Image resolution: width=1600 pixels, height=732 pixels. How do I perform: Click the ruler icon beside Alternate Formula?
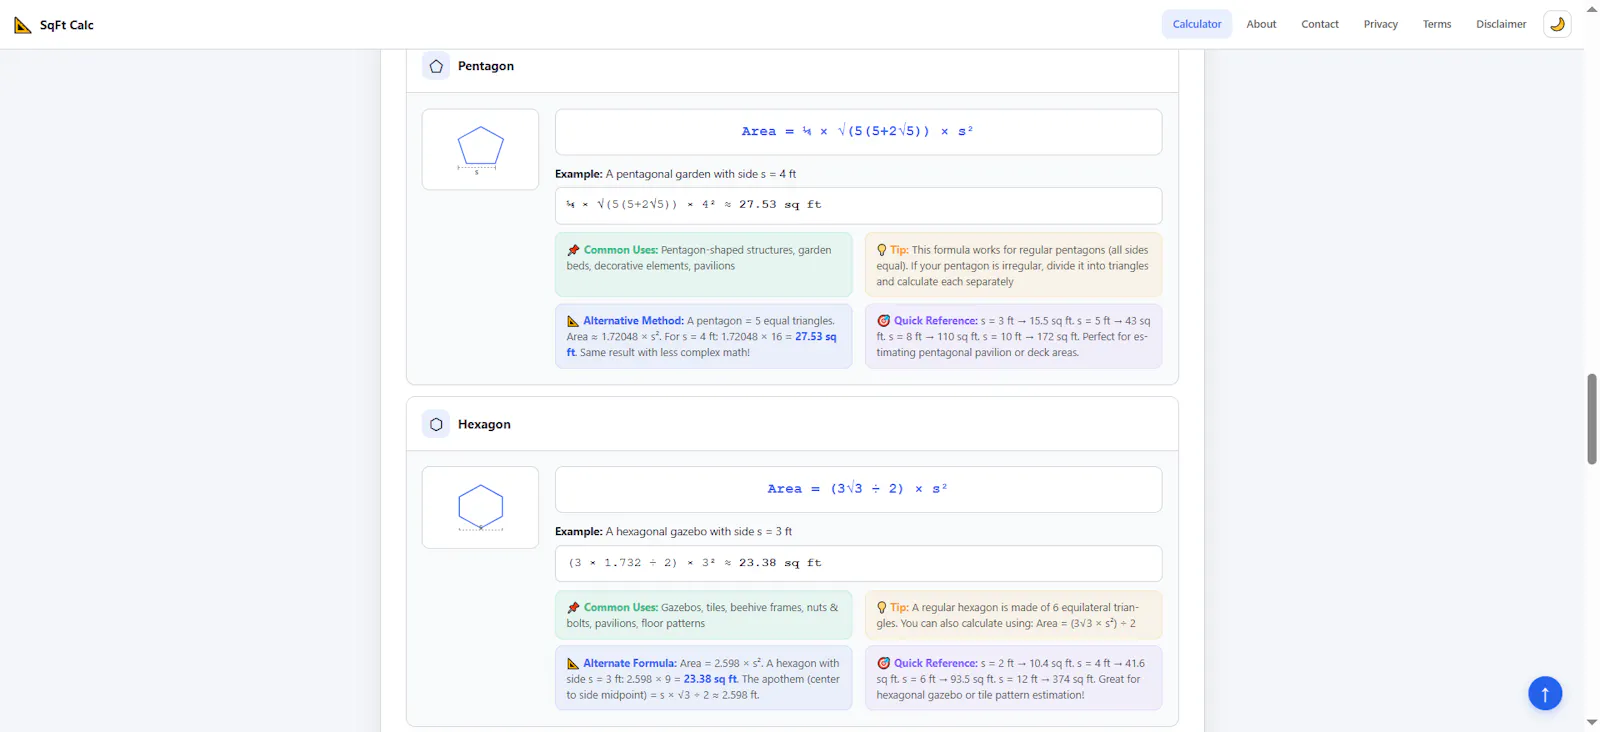(x=573, y=663)
